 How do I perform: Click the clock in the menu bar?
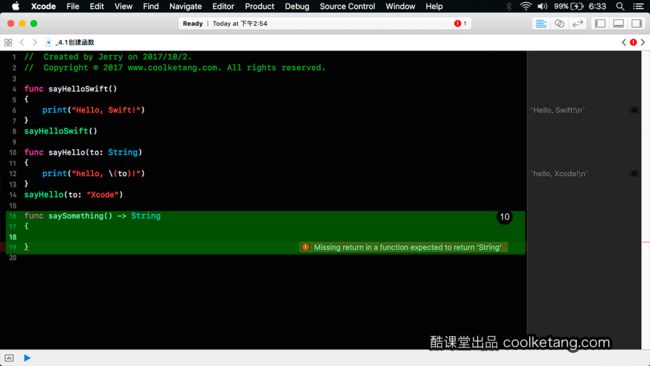[x=597, y=6]
